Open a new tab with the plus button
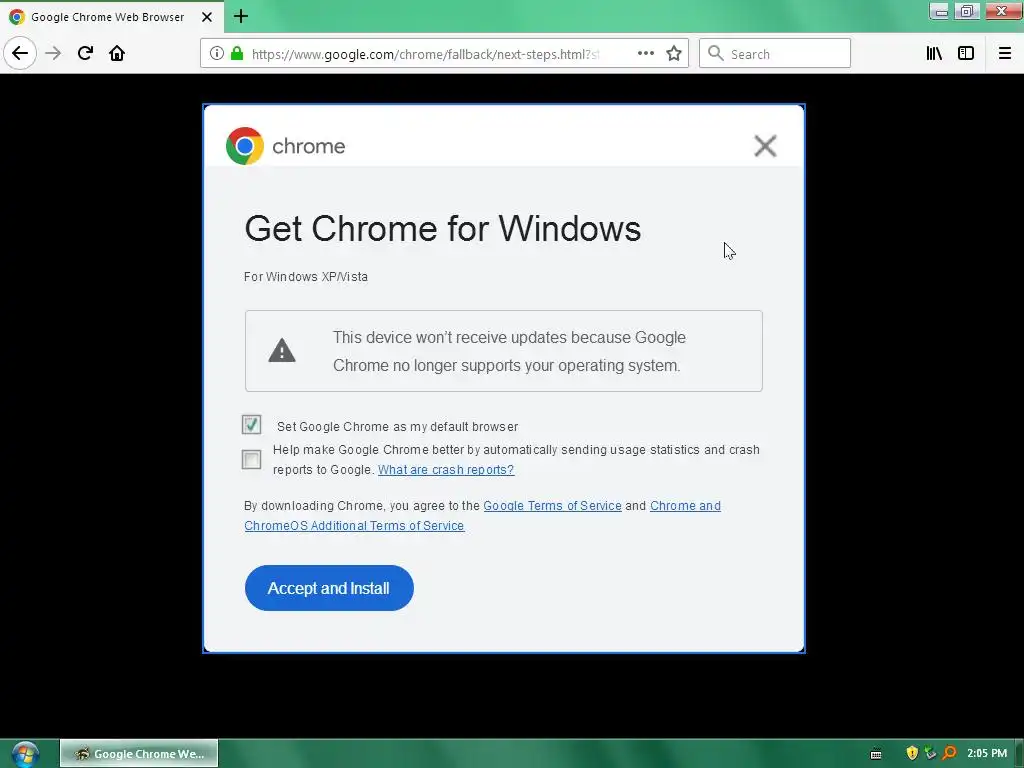This screenshot has width=1024, height=768. pyautogui.click(x=240, y=16)
